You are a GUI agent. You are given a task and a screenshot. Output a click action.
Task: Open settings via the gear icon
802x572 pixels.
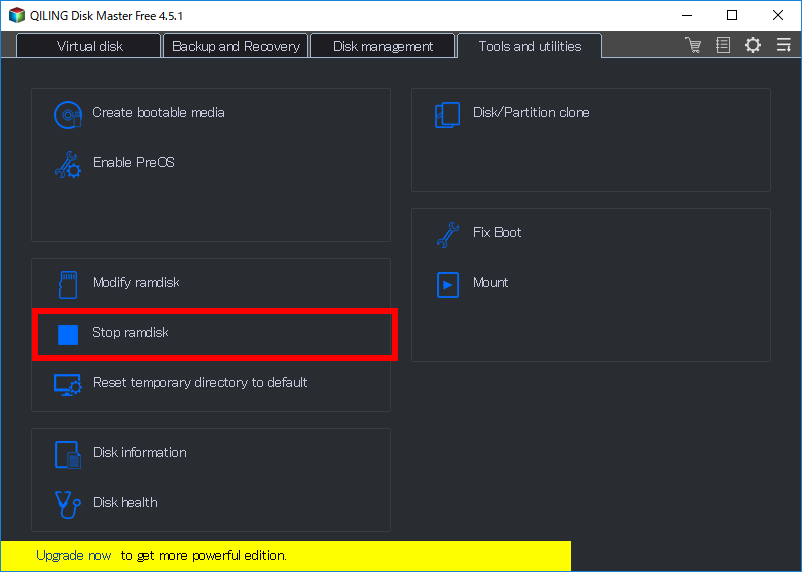coord(752,45)
